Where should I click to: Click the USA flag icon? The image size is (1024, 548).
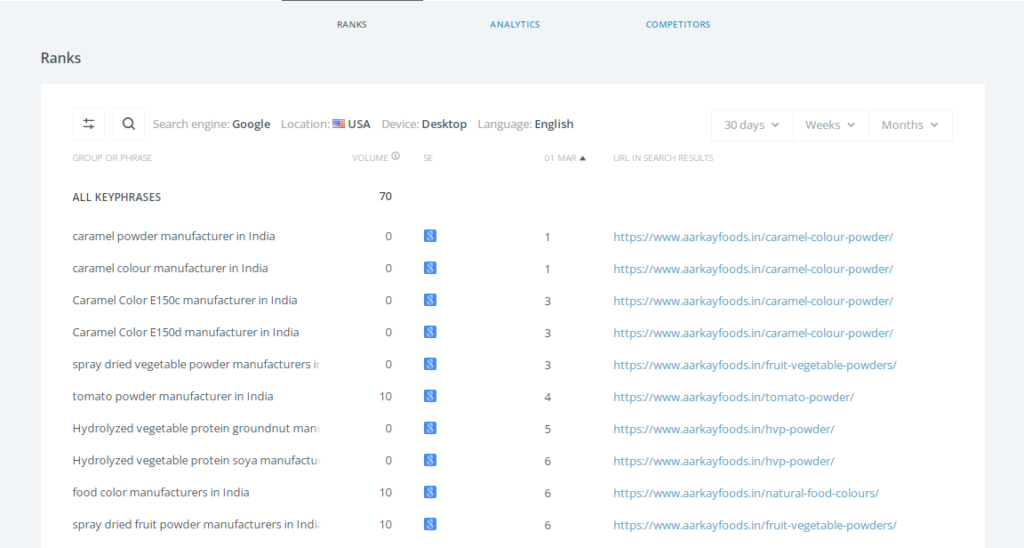[338, 124]
